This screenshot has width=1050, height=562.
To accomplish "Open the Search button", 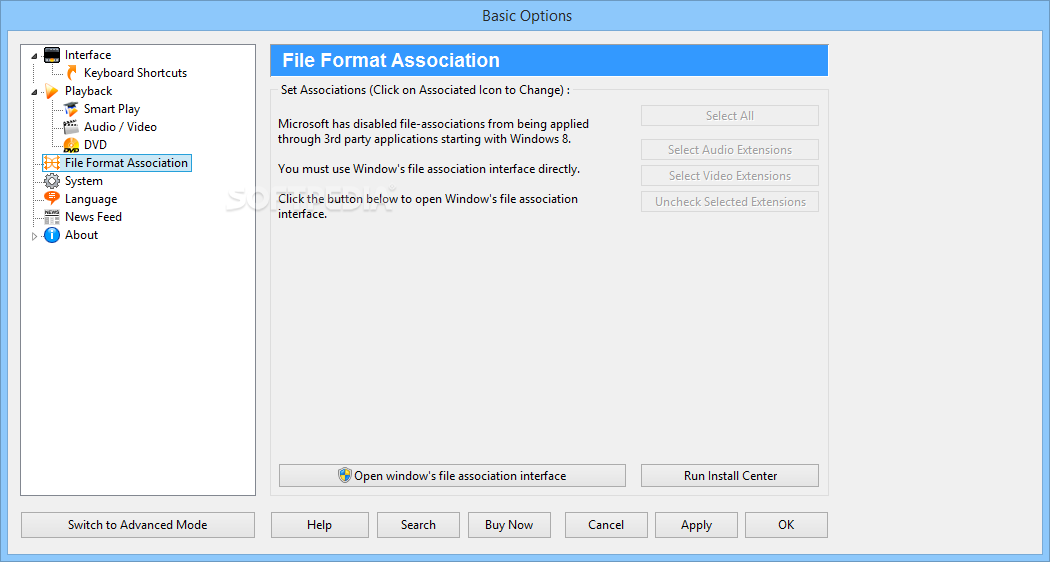I will tap(418, 525).
